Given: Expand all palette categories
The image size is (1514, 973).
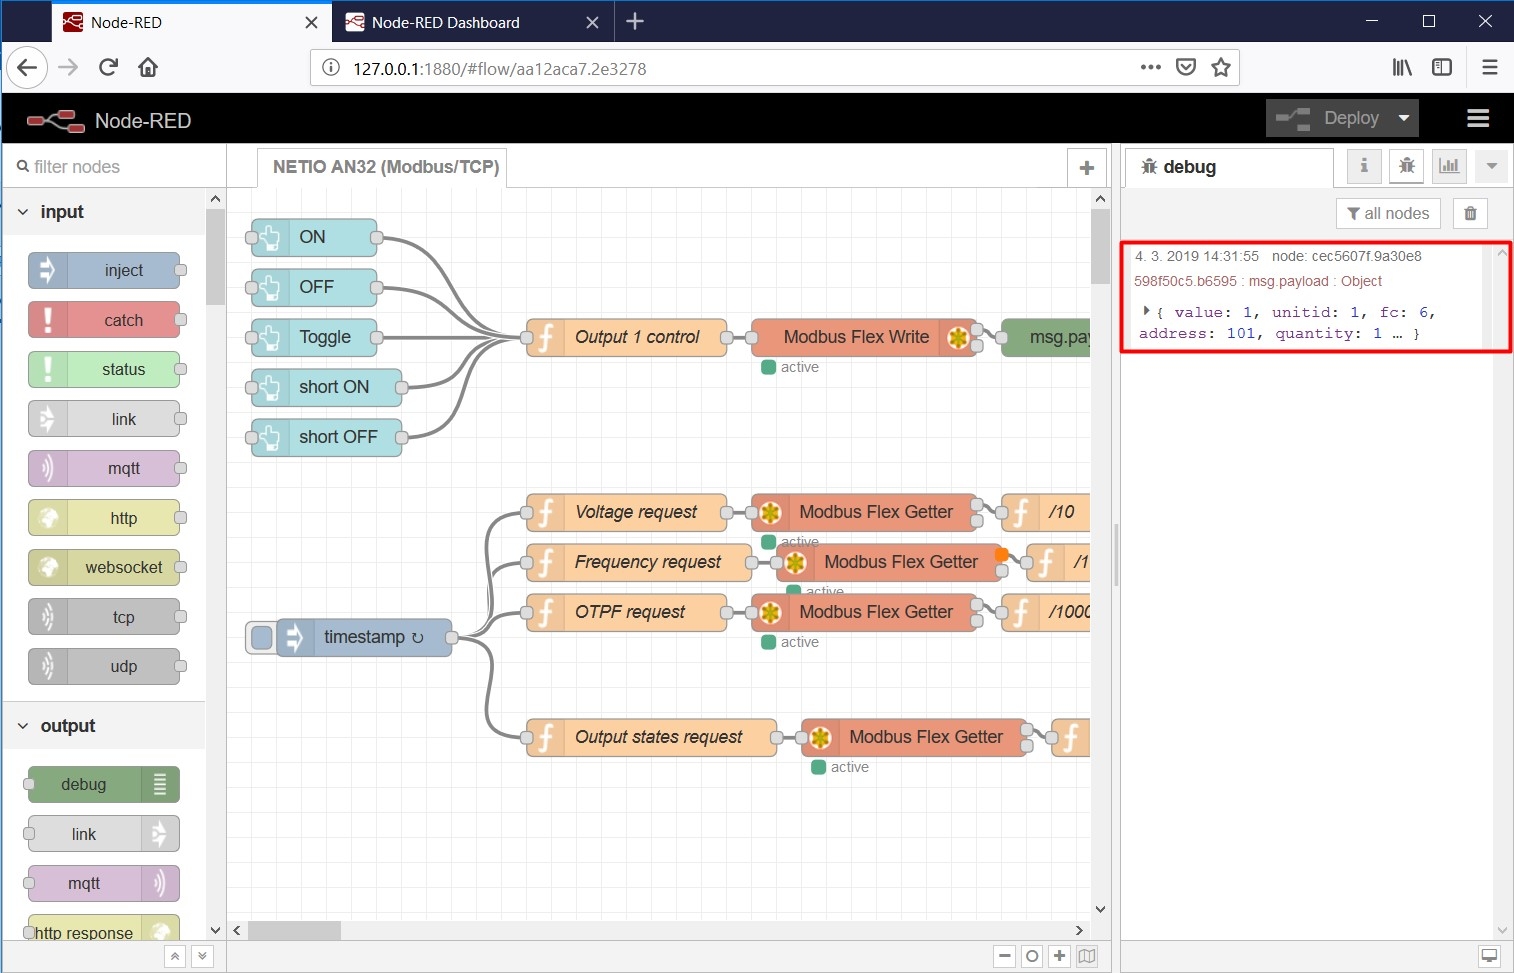Looking at the screenshot, I should pos(202,956).
